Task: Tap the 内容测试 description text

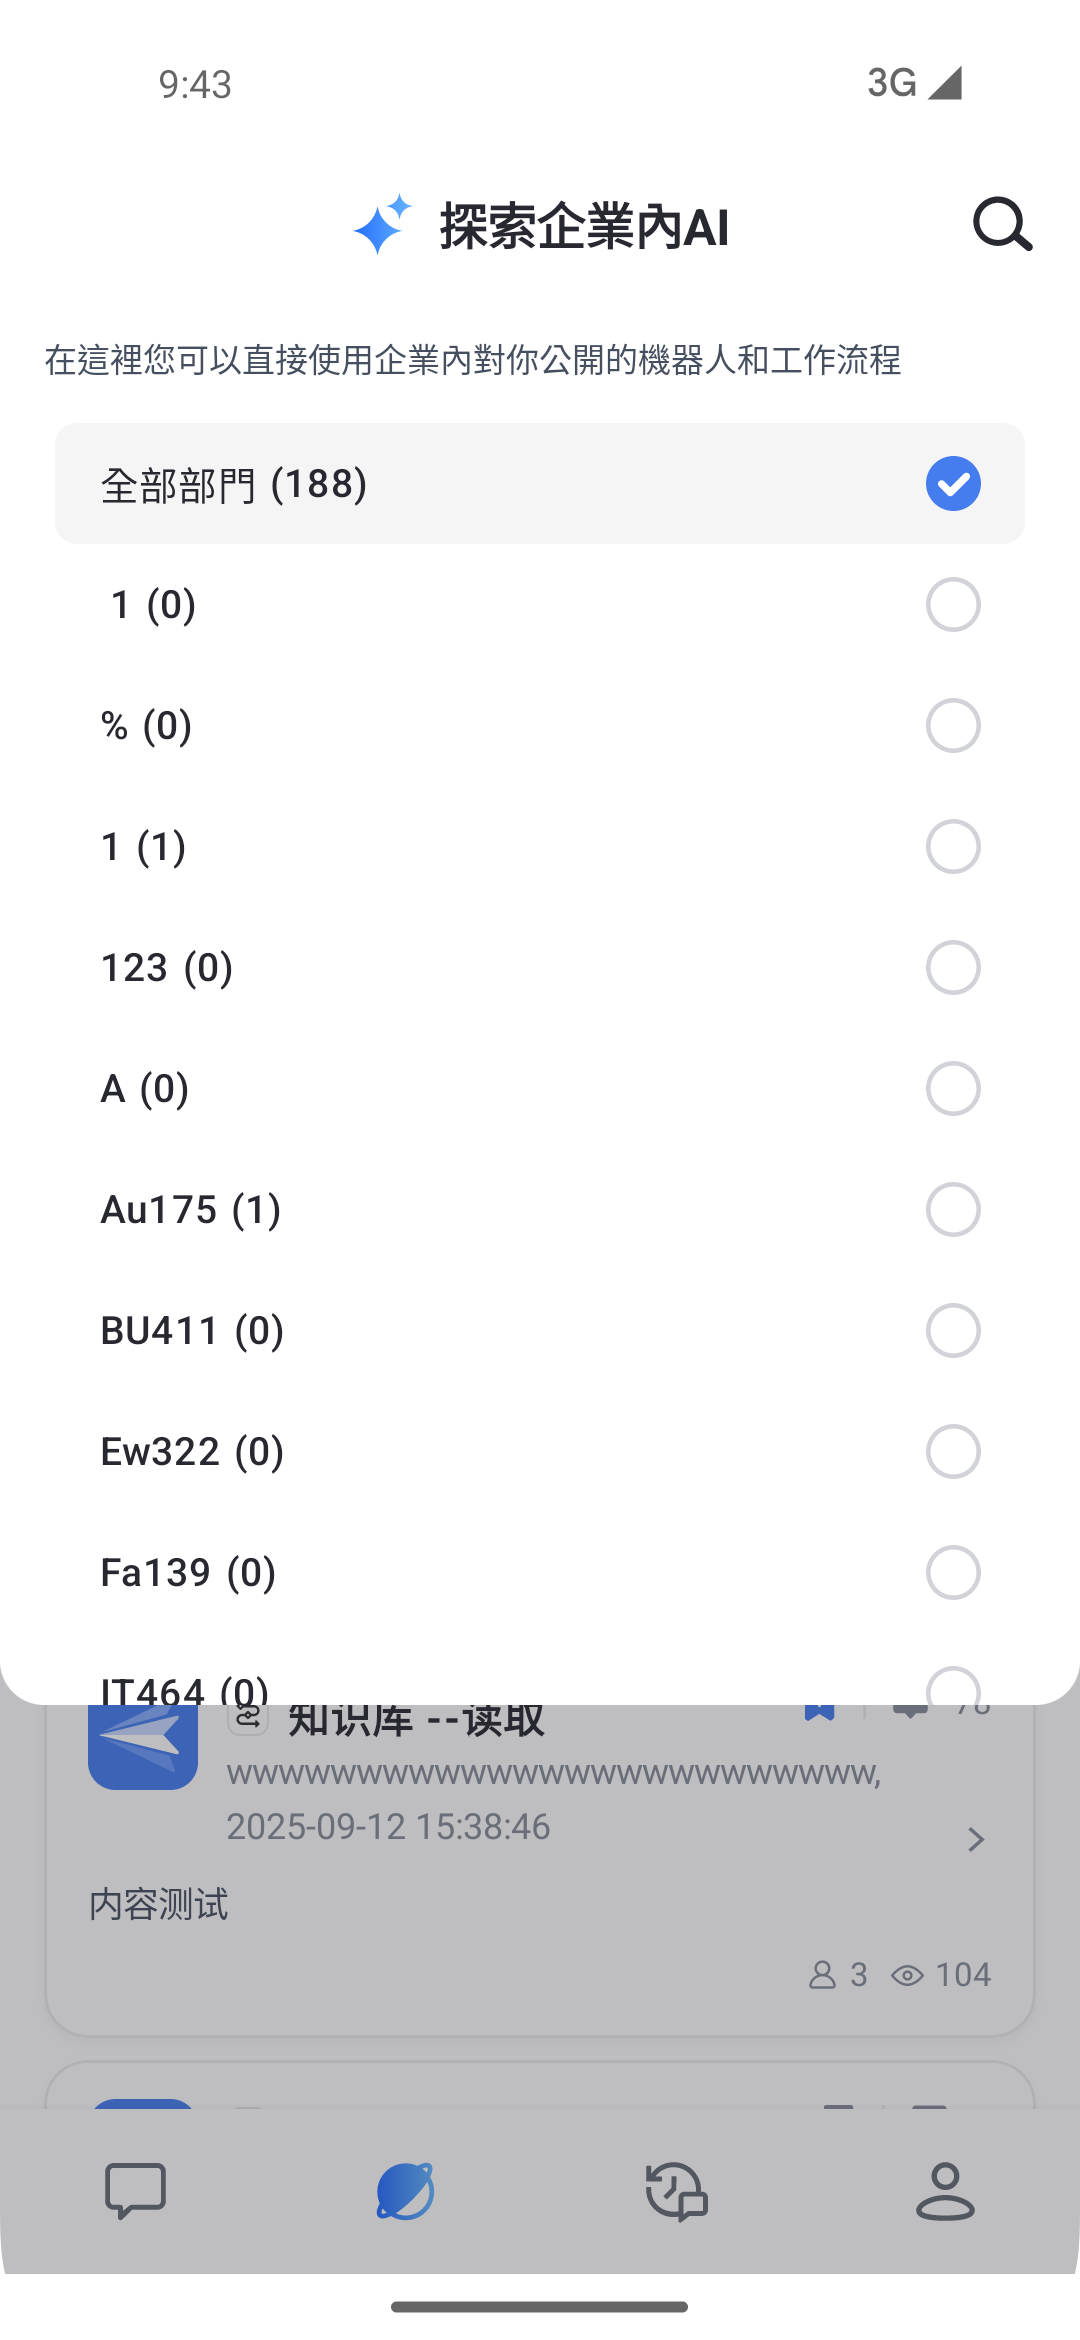Action: coord(159,1905)
